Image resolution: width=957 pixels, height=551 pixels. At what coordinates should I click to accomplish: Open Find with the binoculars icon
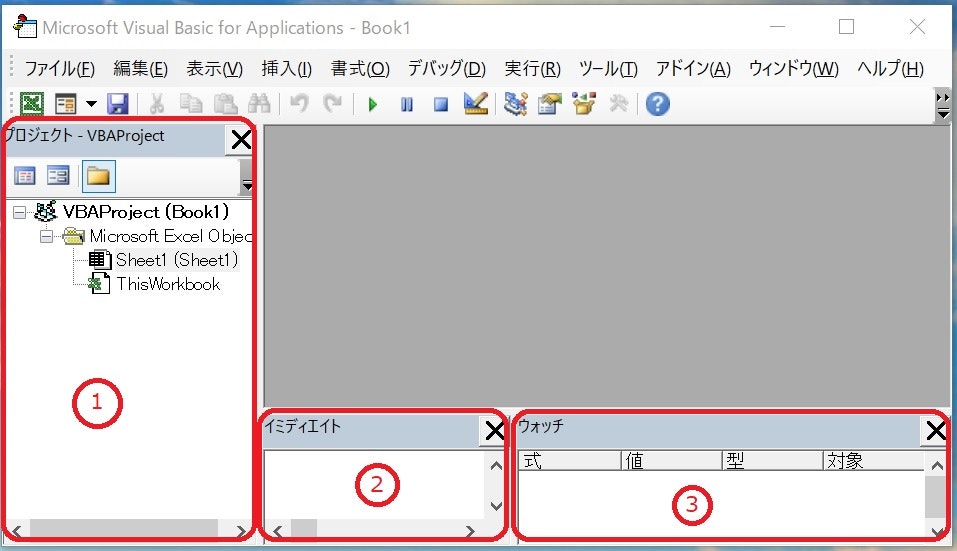pos(259,104)
